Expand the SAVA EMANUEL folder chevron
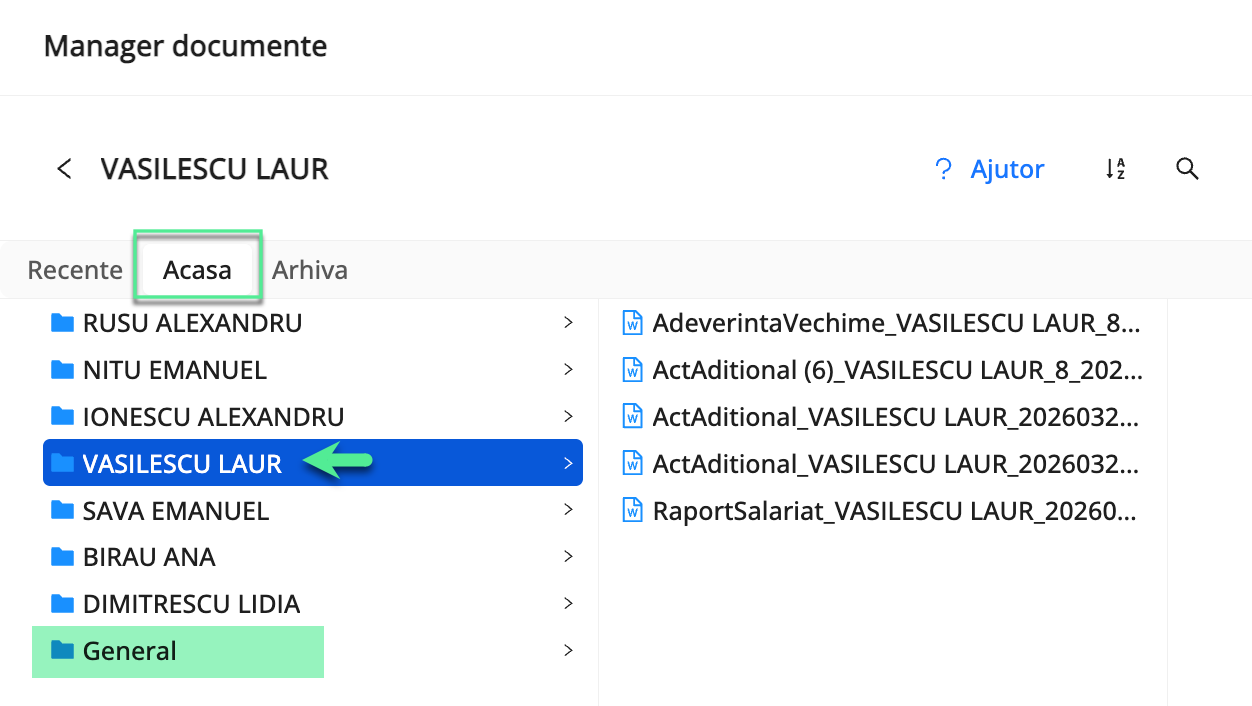 click(568, 510)
